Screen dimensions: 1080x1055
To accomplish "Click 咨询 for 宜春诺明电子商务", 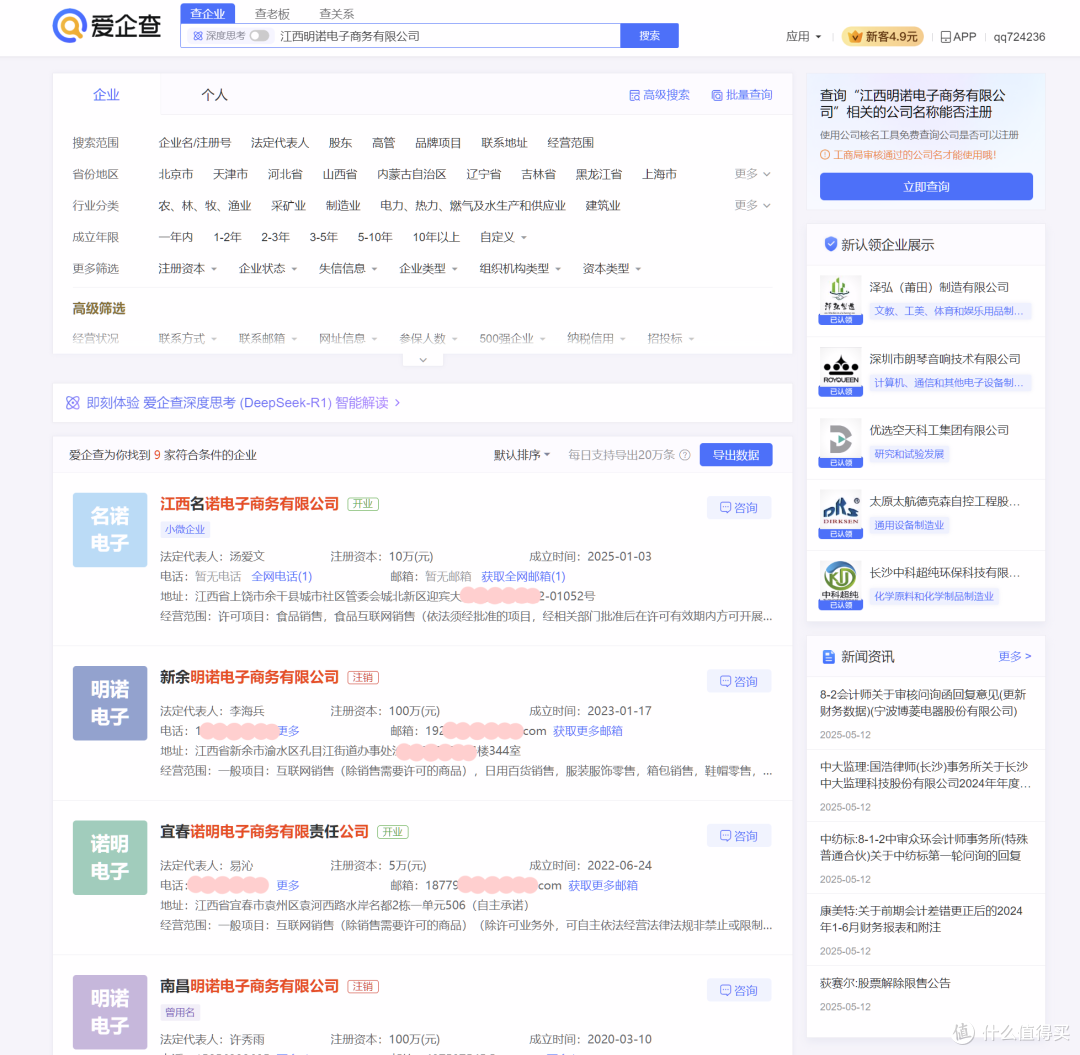I will [738, 835].
